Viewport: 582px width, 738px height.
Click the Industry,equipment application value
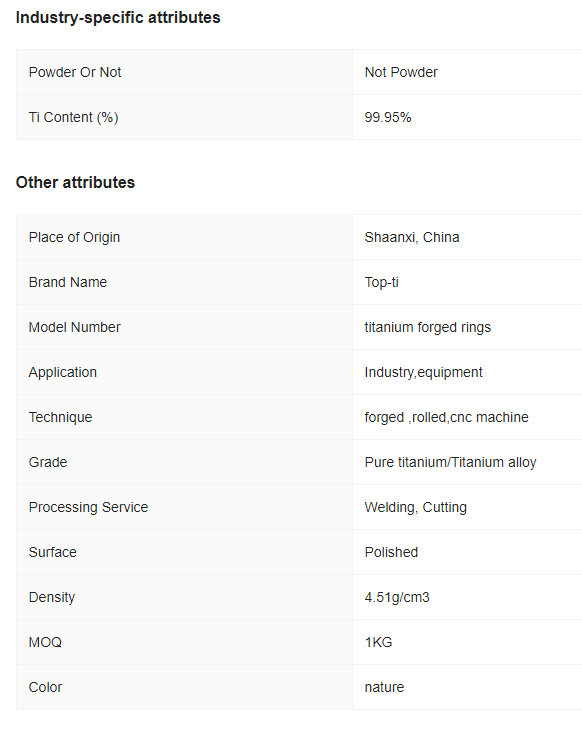(x=423, y=372)
